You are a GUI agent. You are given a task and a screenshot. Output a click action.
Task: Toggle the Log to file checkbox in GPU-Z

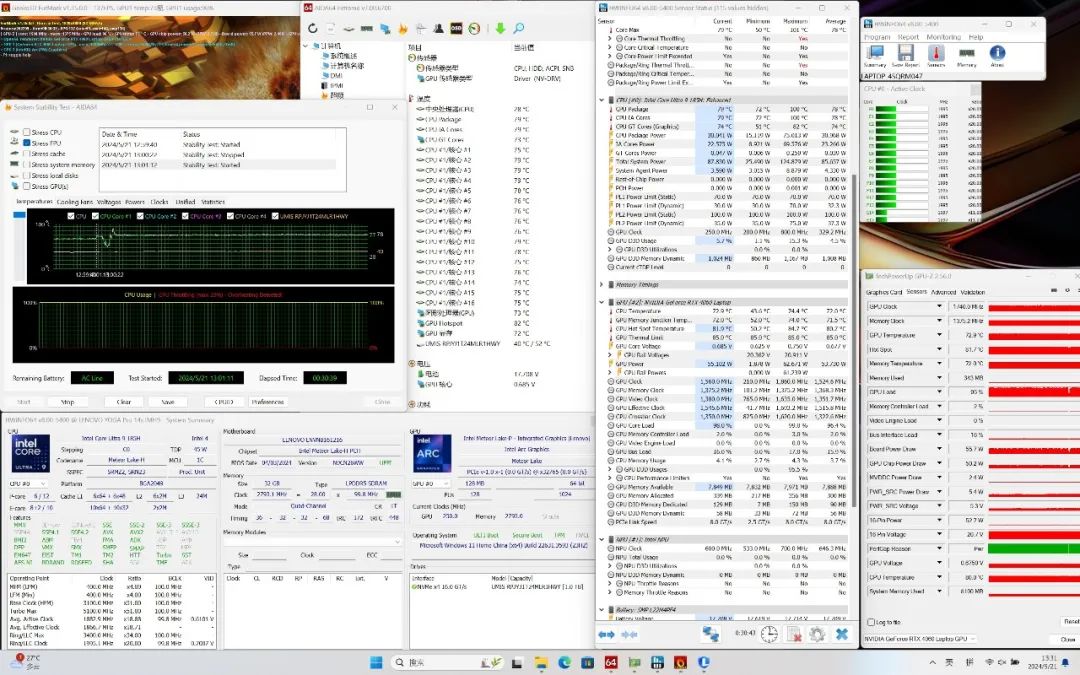coord(870,621)
